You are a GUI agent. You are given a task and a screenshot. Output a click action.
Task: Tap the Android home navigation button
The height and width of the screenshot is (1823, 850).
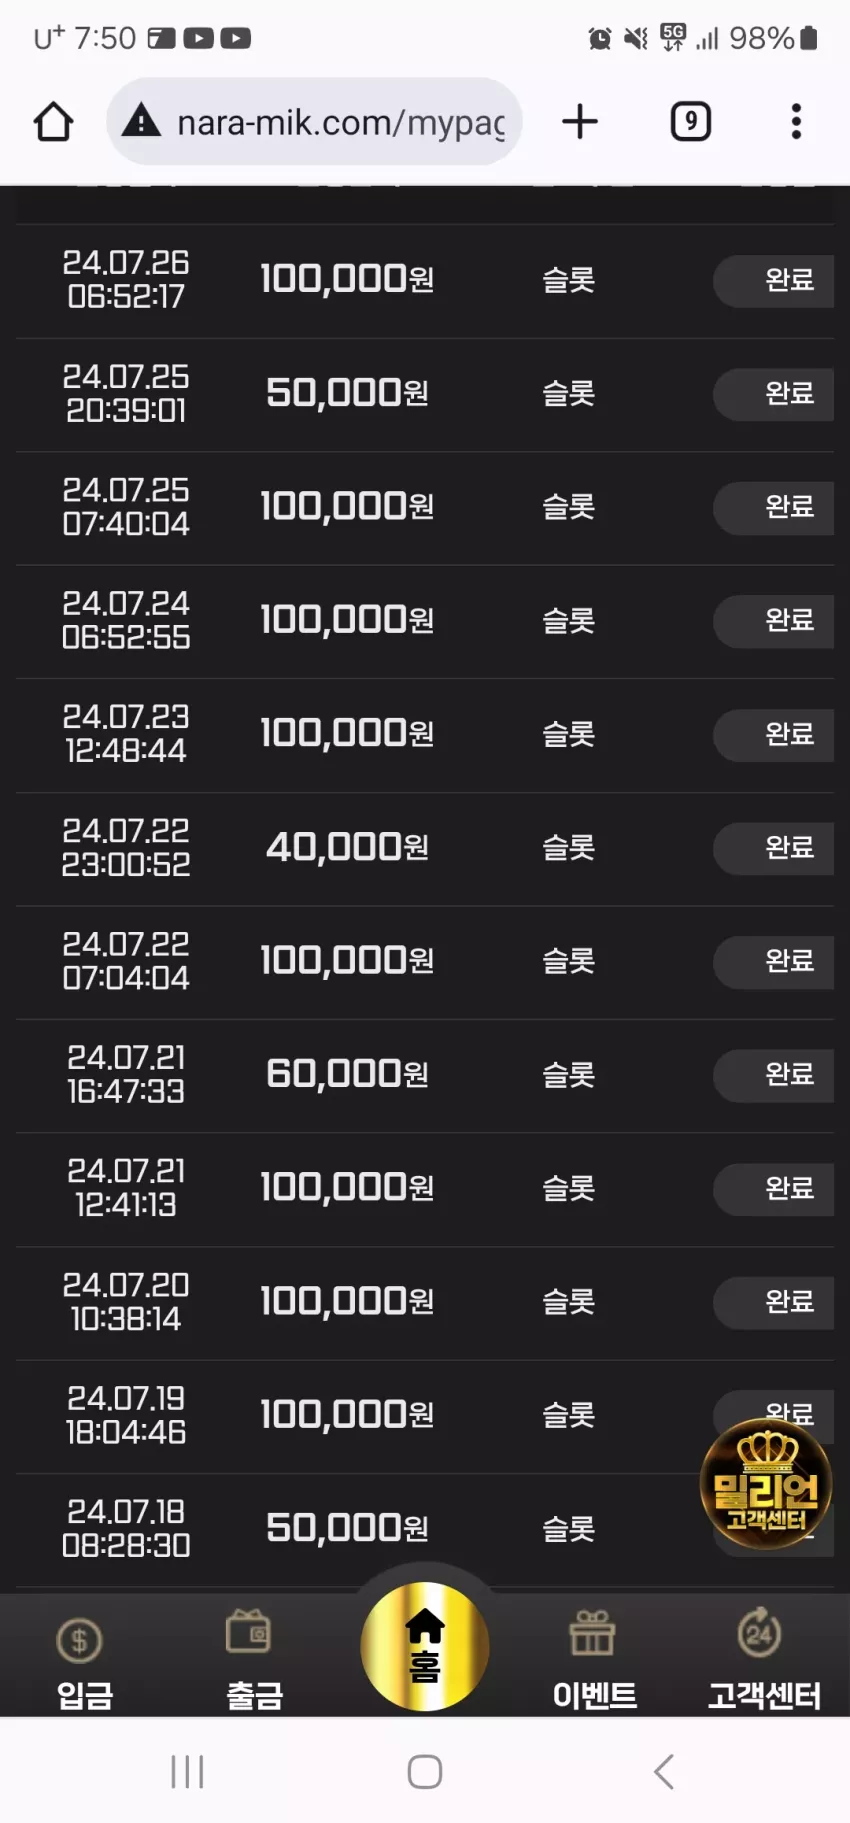tap(425, 1771)
